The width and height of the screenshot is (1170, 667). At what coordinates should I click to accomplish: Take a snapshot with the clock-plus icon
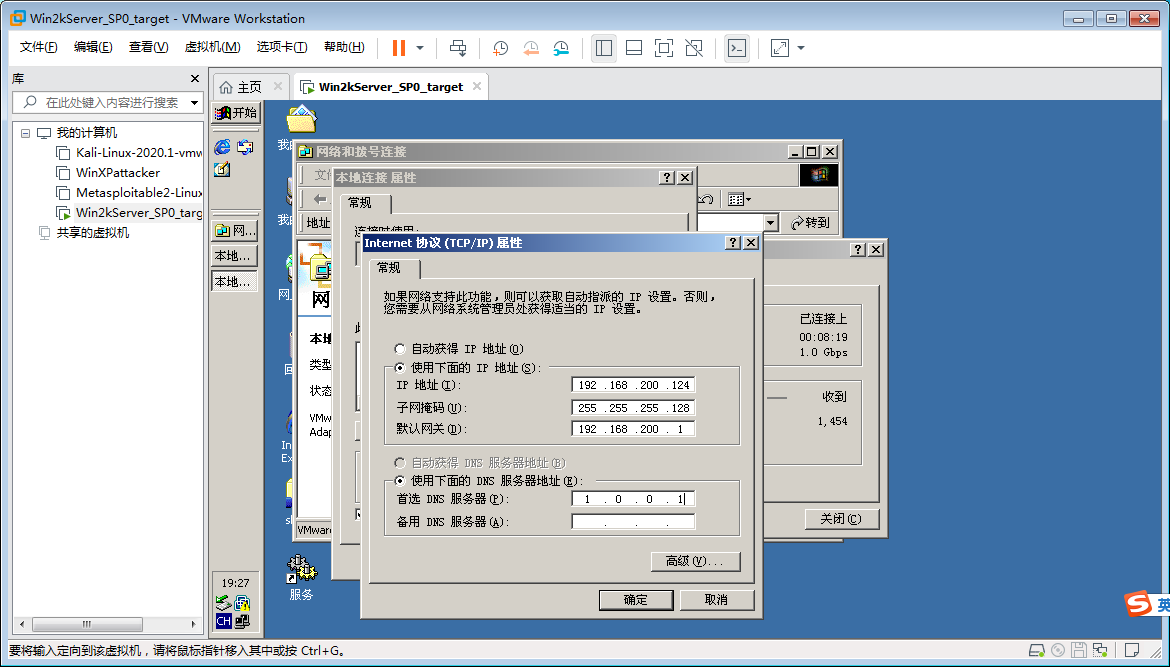pyautogui.click(x=500, y=48)
